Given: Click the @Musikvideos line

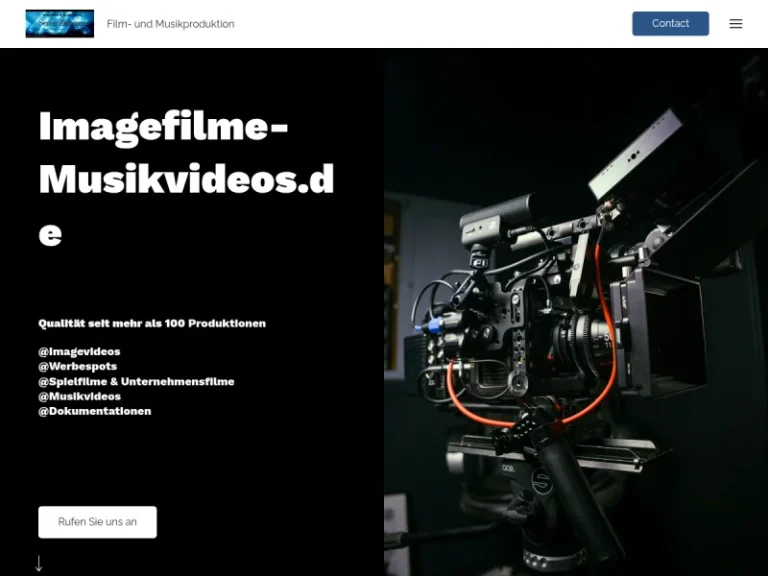Looking at the screenshot, I should 79,396.
